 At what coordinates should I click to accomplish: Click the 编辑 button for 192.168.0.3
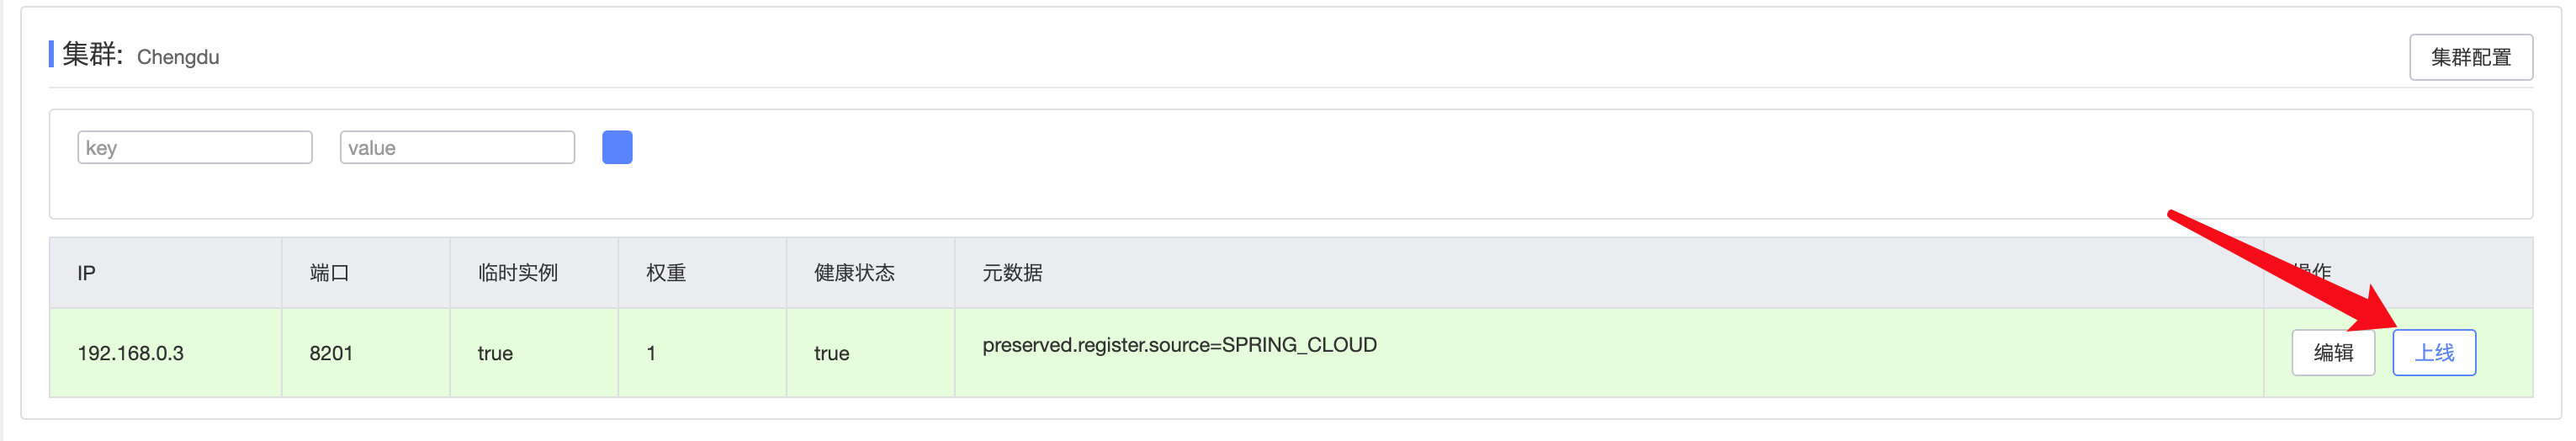click(2332, 353)
